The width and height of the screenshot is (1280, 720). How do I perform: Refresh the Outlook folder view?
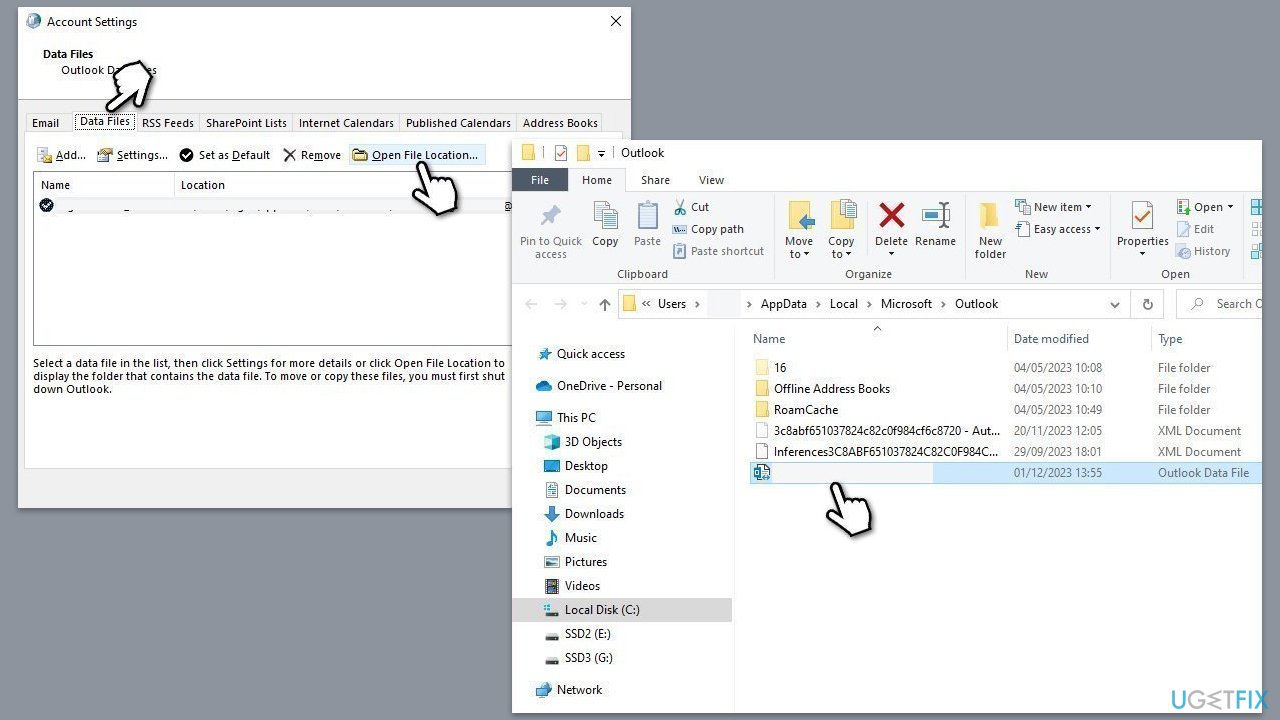coord(1147,304)
